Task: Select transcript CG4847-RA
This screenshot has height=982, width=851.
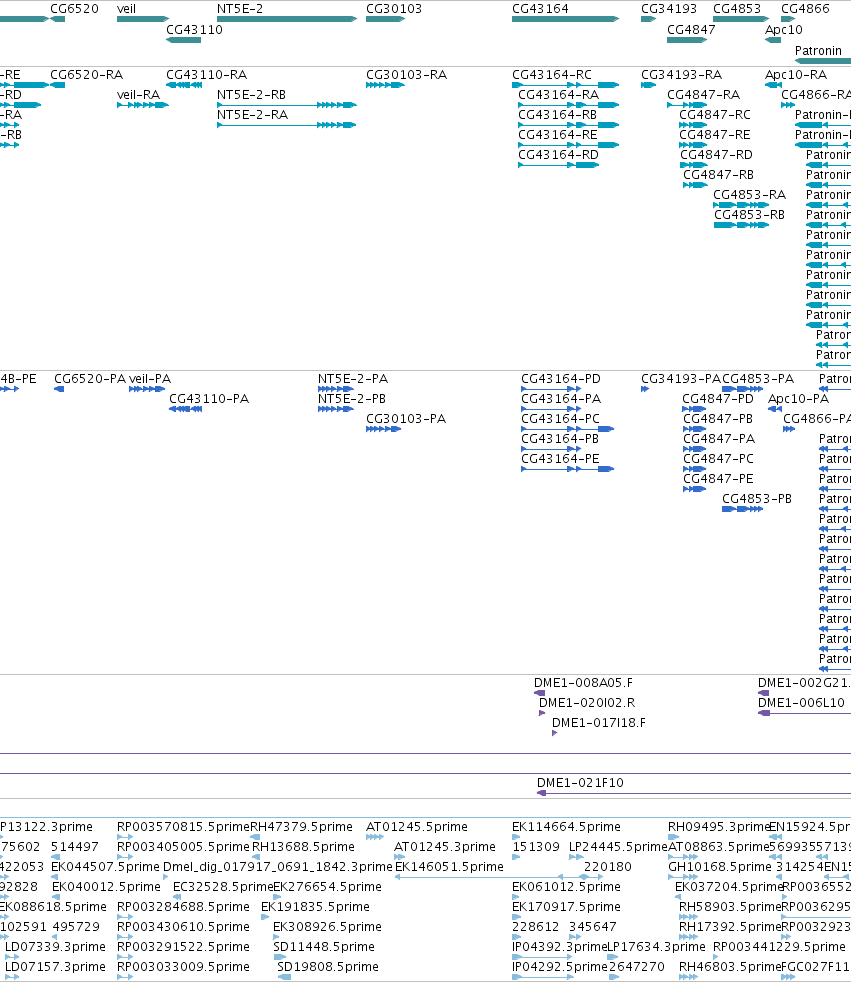Action: click(703, 95)
